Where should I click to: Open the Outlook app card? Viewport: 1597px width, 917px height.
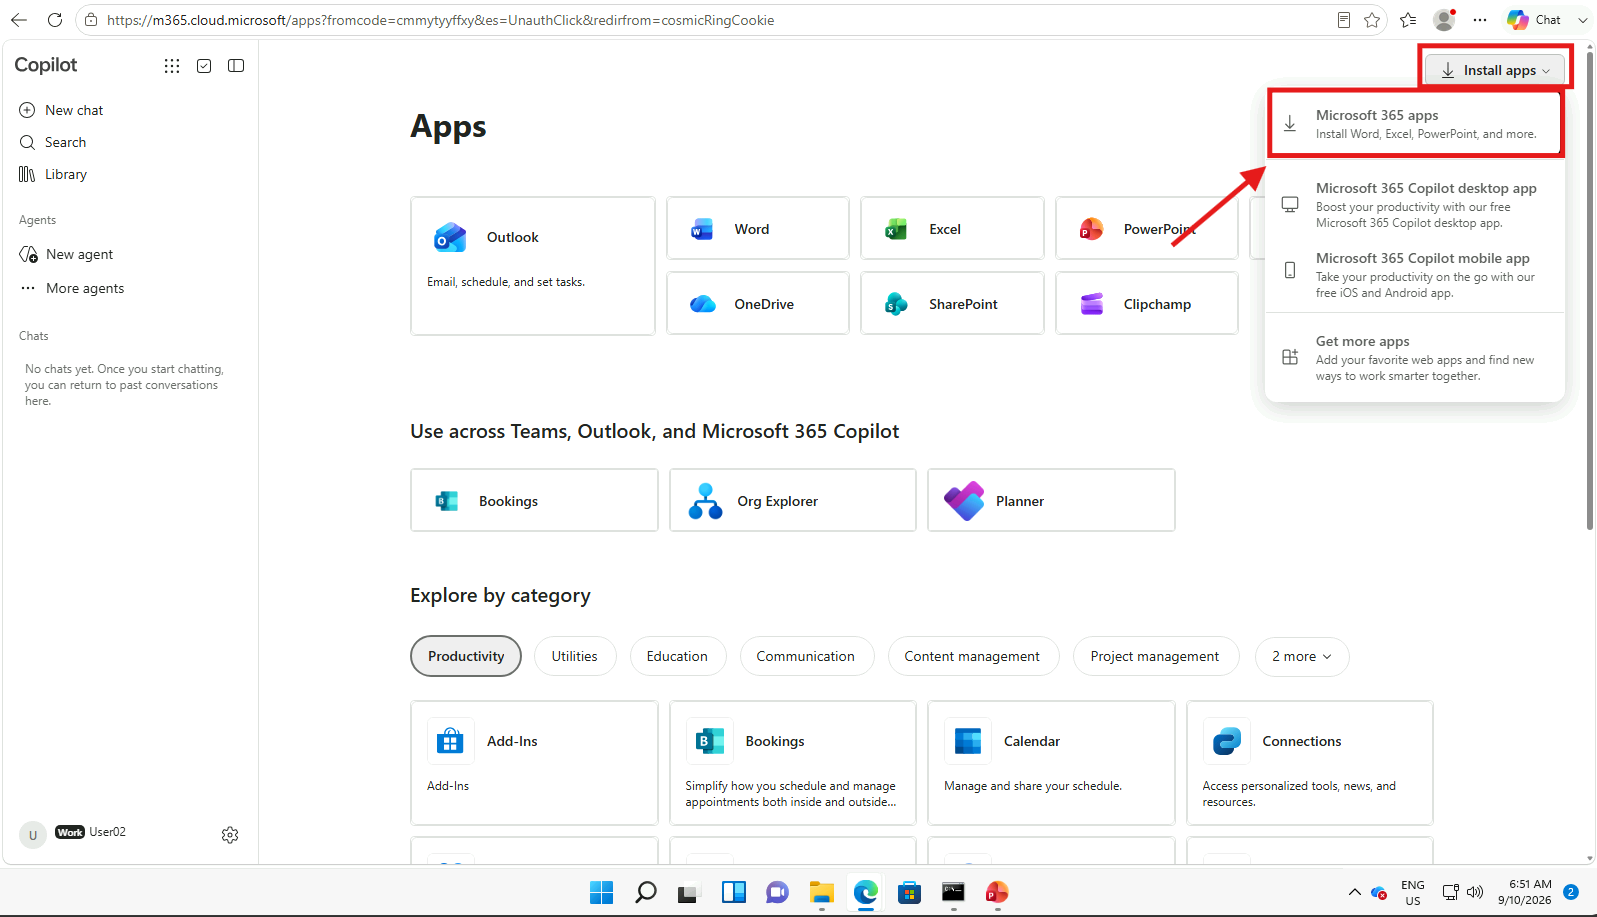point(533,266)
